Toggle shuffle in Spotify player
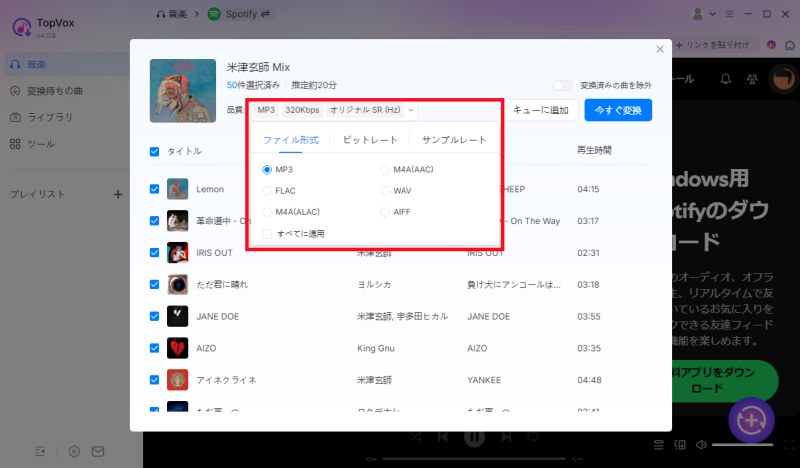800x468 pixels. click(x=416, y=437)
